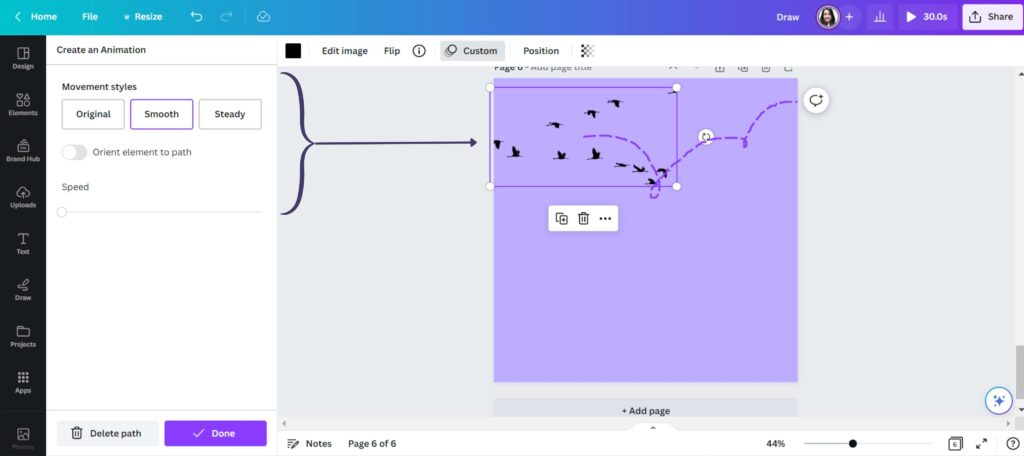Open the Position panel
The width and height of the screenshot is (1024, 456).
[x=541, y=51]
